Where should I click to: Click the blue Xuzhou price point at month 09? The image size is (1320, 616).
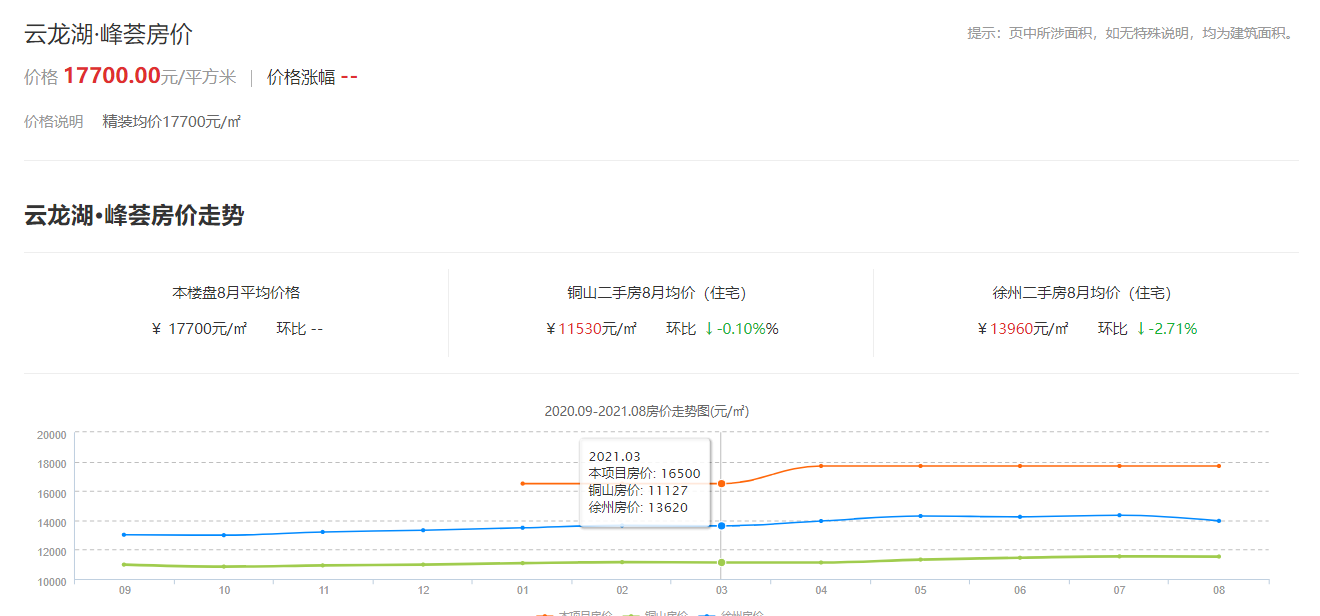click(x=124, y=535)
